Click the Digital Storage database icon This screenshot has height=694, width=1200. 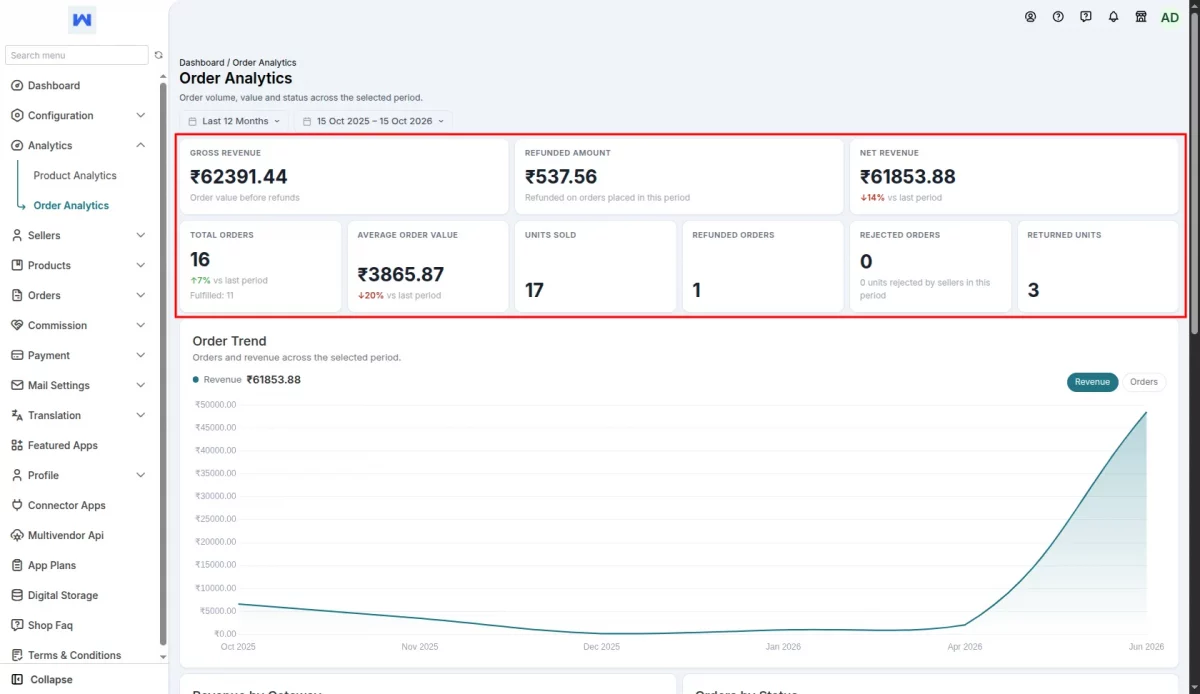(17, 596)
